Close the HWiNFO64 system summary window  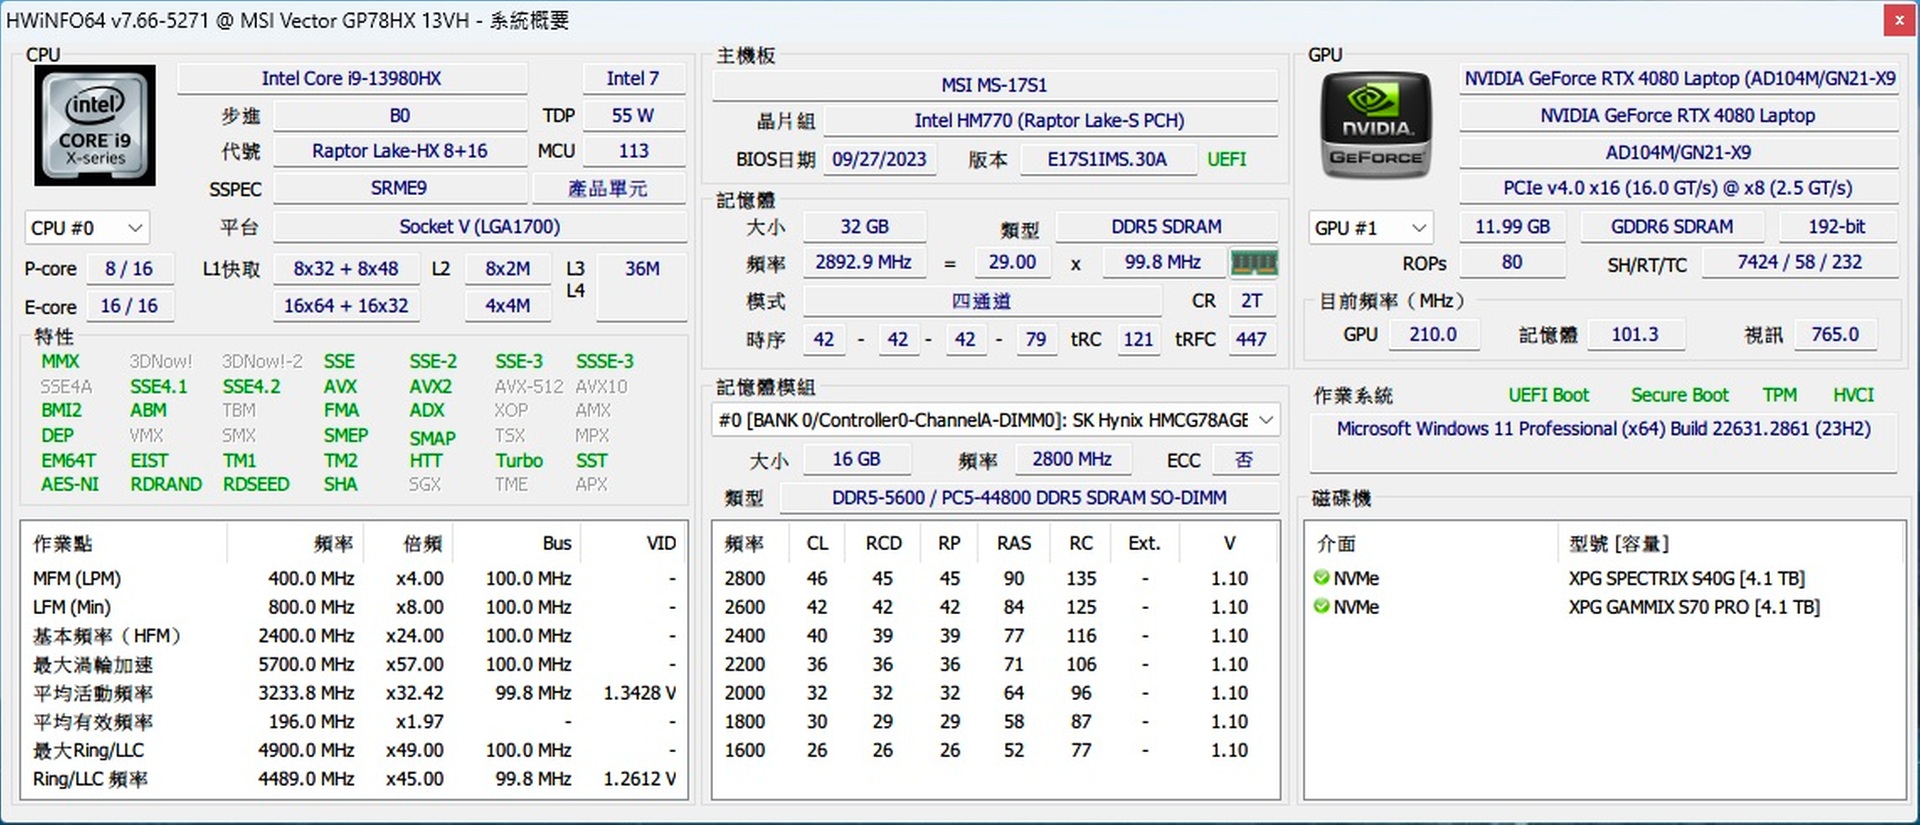pos(1899,20)
